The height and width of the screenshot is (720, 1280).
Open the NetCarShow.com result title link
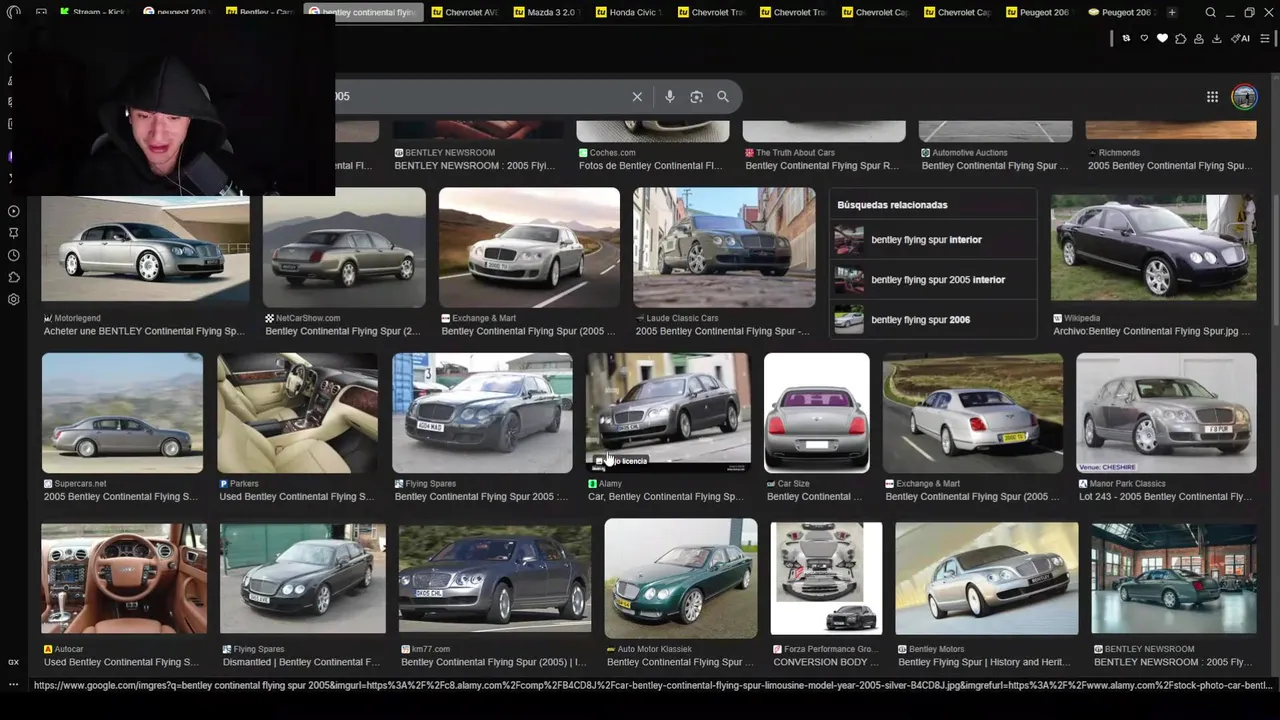(343, 331)
